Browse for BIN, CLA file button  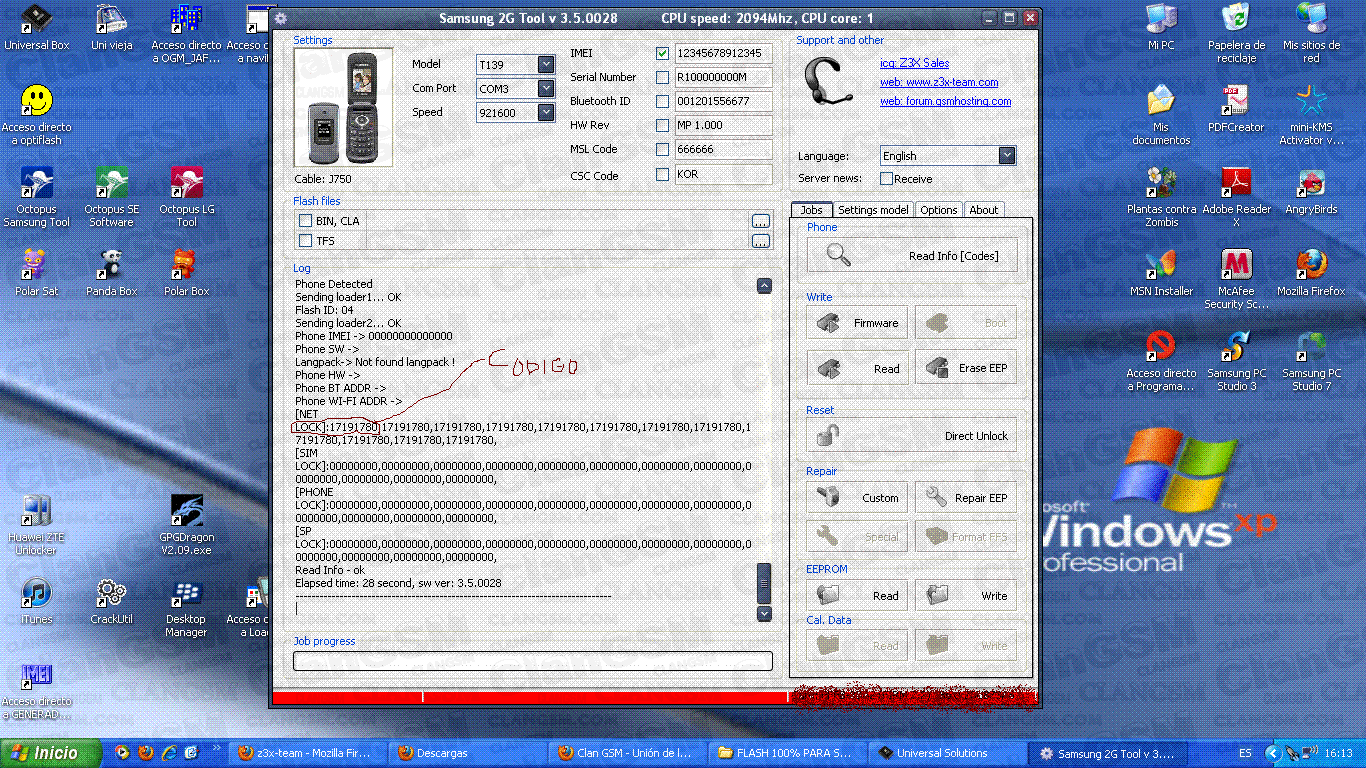pos(761,221)
